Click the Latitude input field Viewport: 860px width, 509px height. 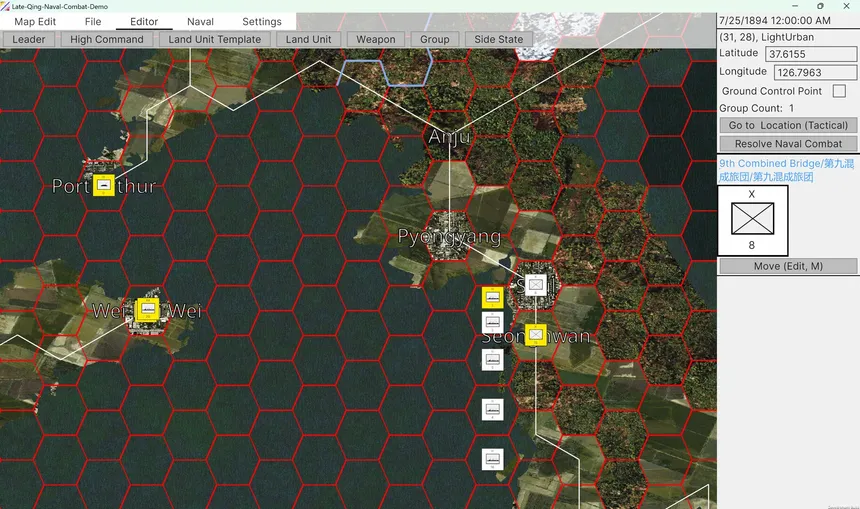[x=811, y=54]
